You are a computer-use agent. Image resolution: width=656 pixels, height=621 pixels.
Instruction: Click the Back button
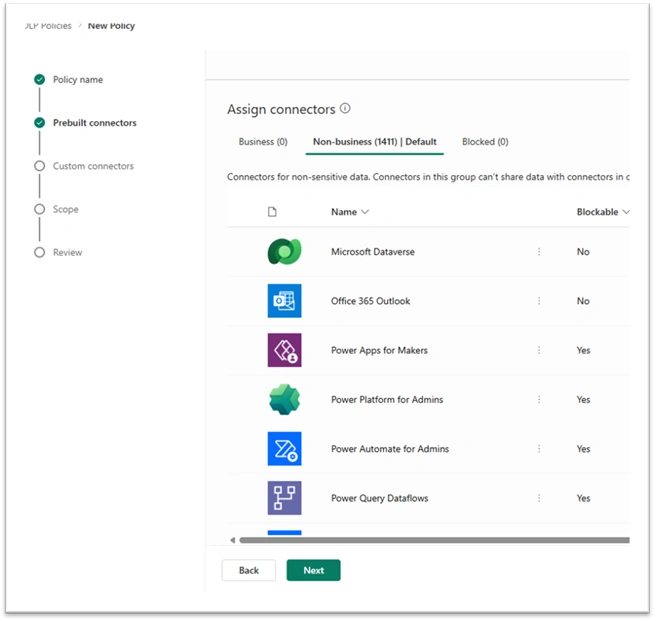click(x=249, y=570)
